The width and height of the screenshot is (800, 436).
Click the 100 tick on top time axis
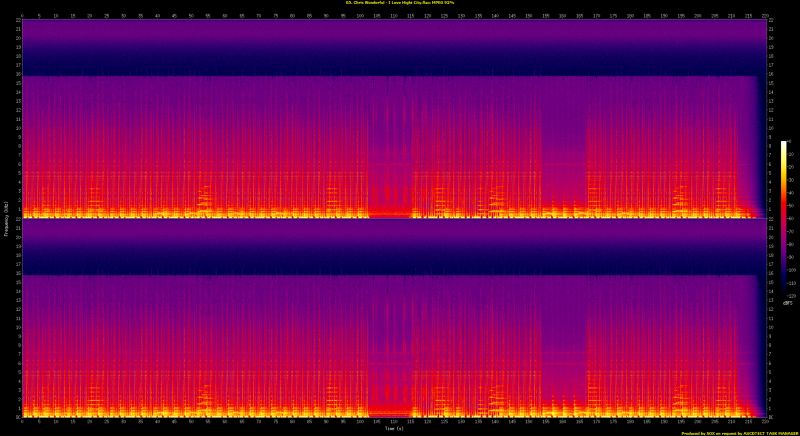(360, 15)
